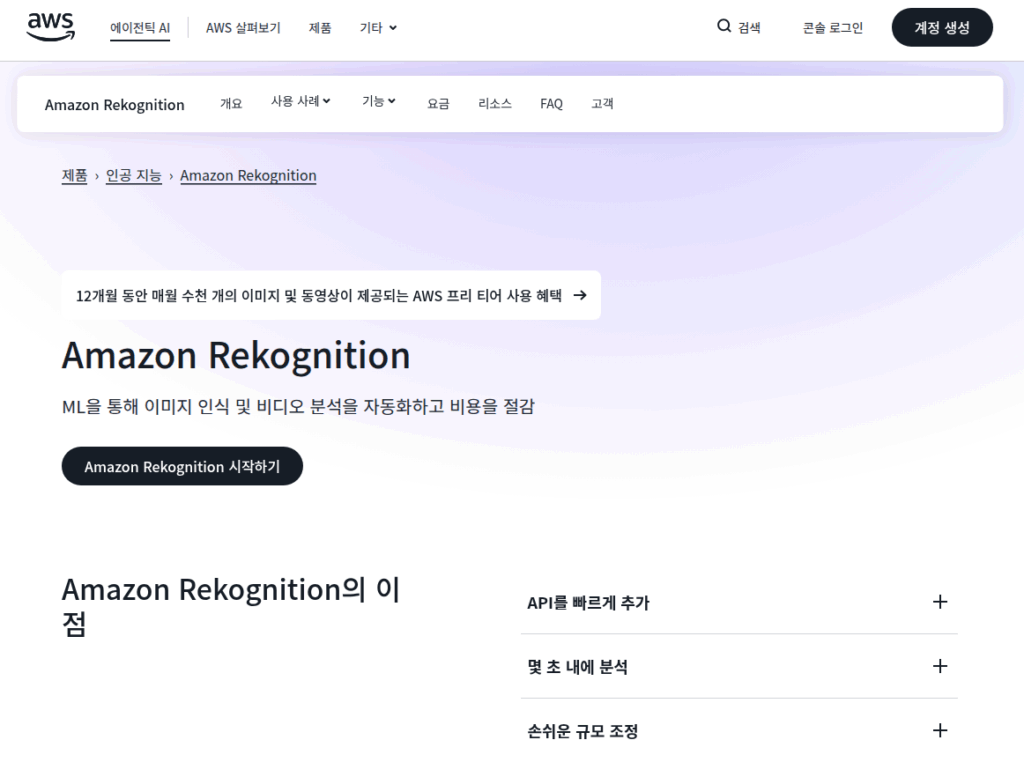Switch to the 개요 tab
The width and height of the screenshot is (1024, 777).
coord(231,103)
